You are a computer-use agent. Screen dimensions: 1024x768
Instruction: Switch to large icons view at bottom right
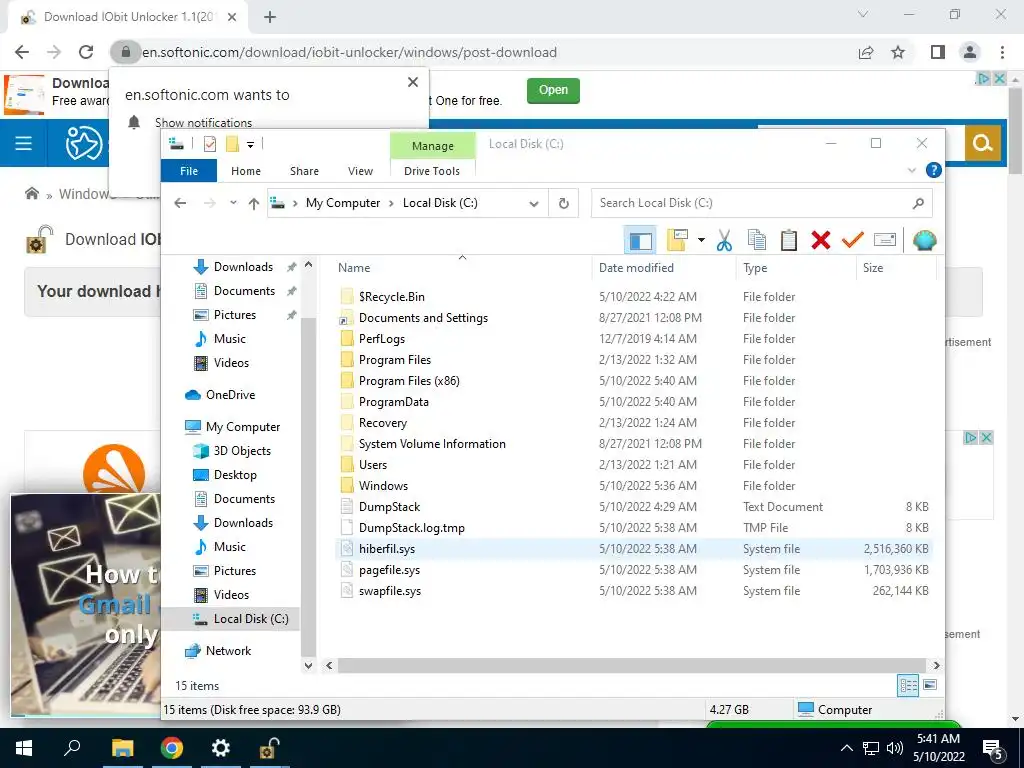click(x=930, y=685)
